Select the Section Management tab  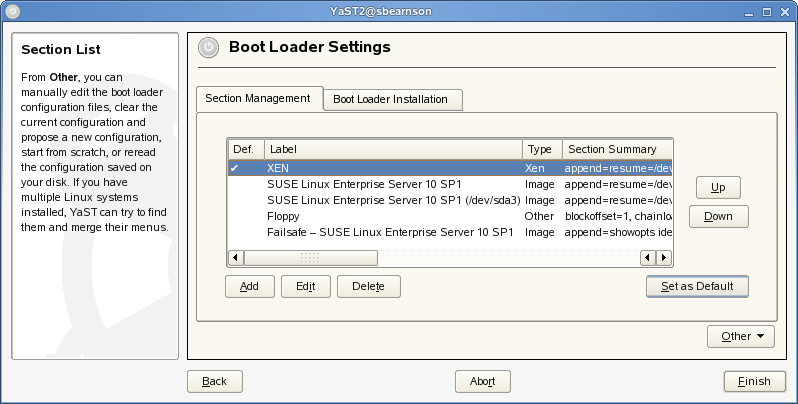click(259, 98)
